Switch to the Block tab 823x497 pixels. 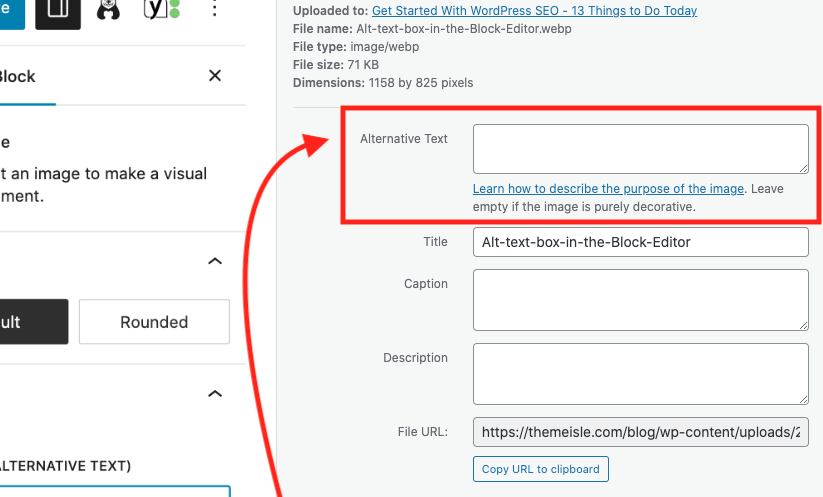coord(17,77)
